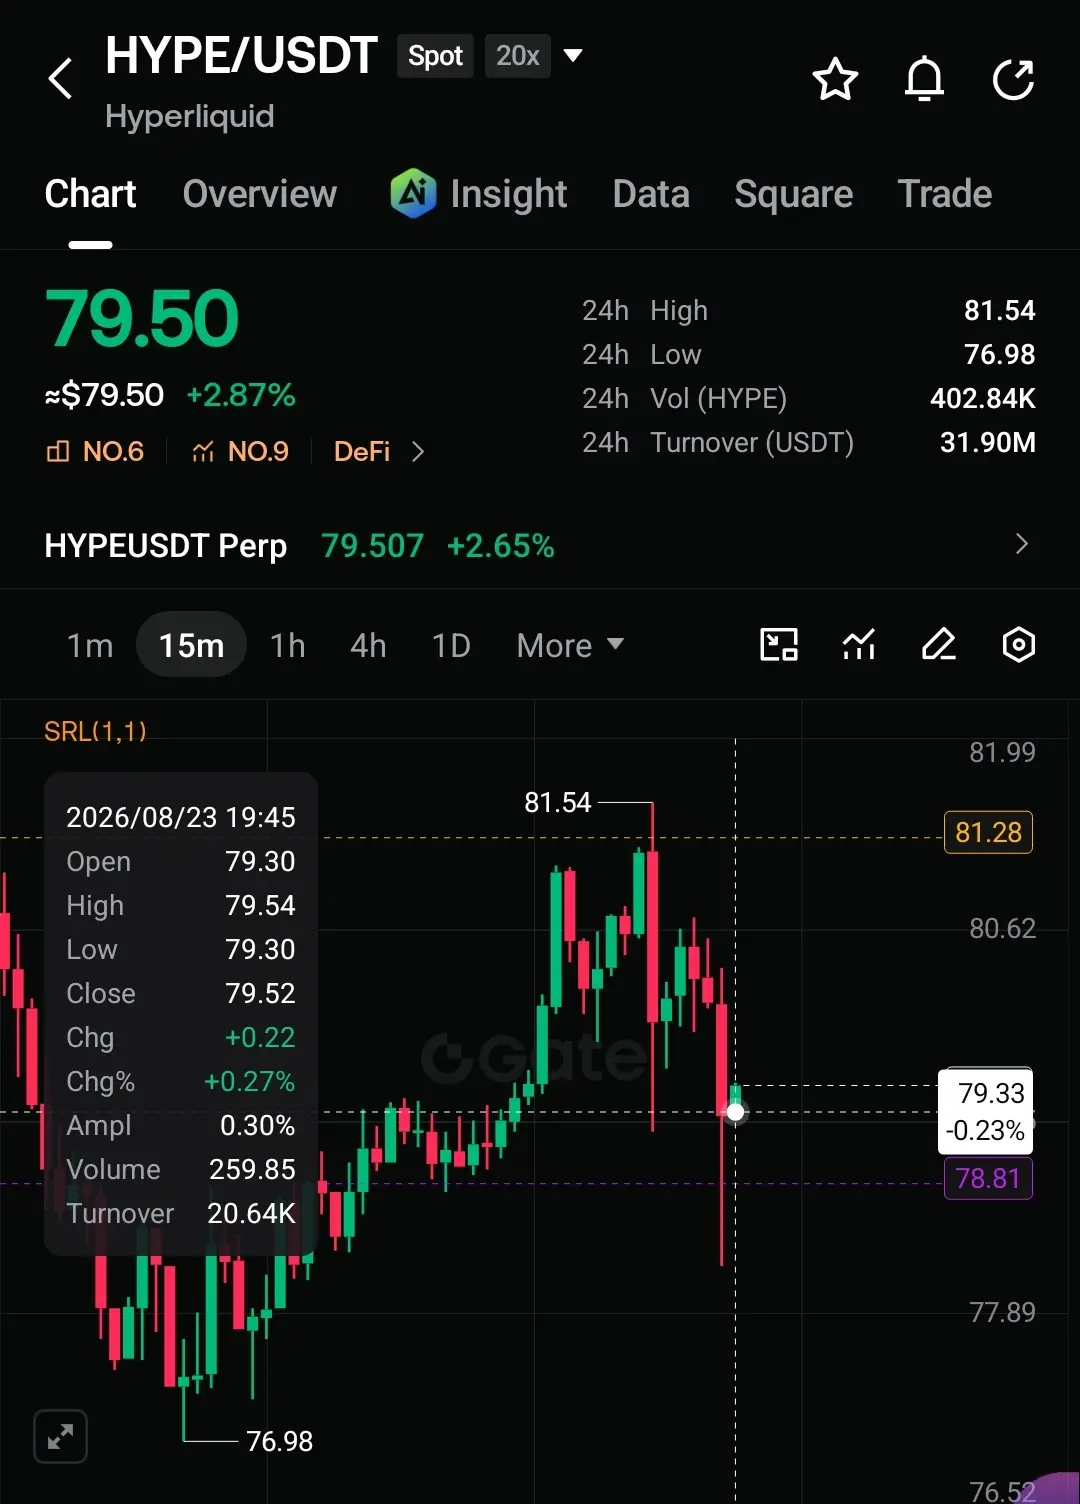Open the NO.9 trending ranking tag

tap(240, 452)
